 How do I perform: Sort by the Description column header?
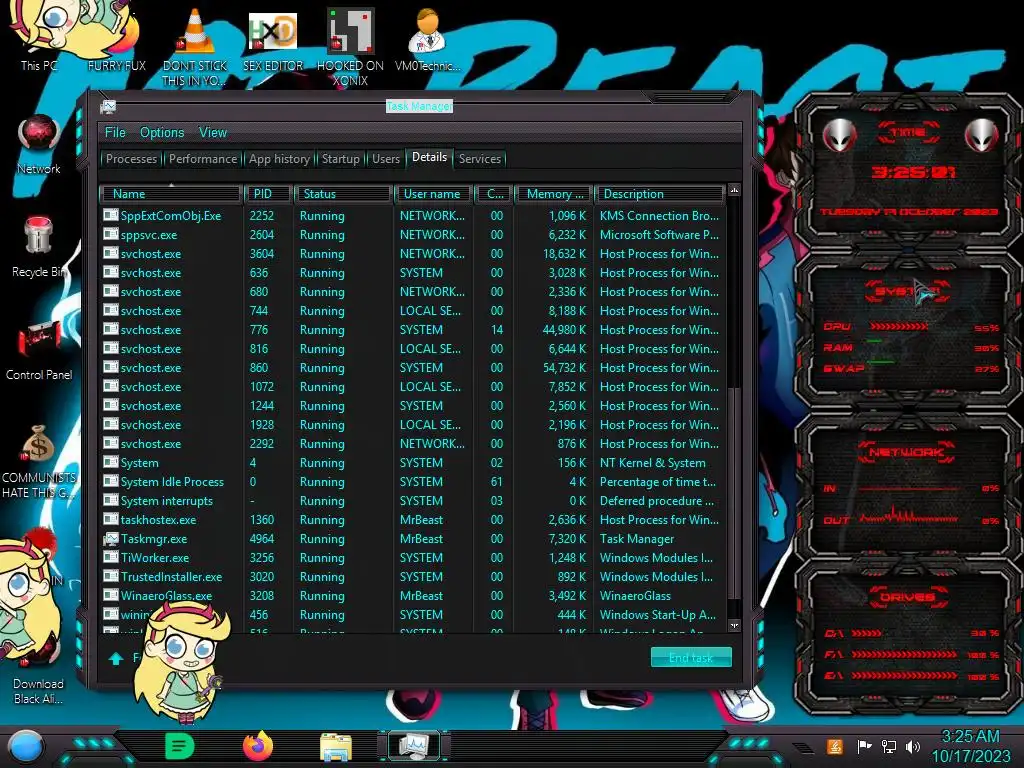click(660, 194)
